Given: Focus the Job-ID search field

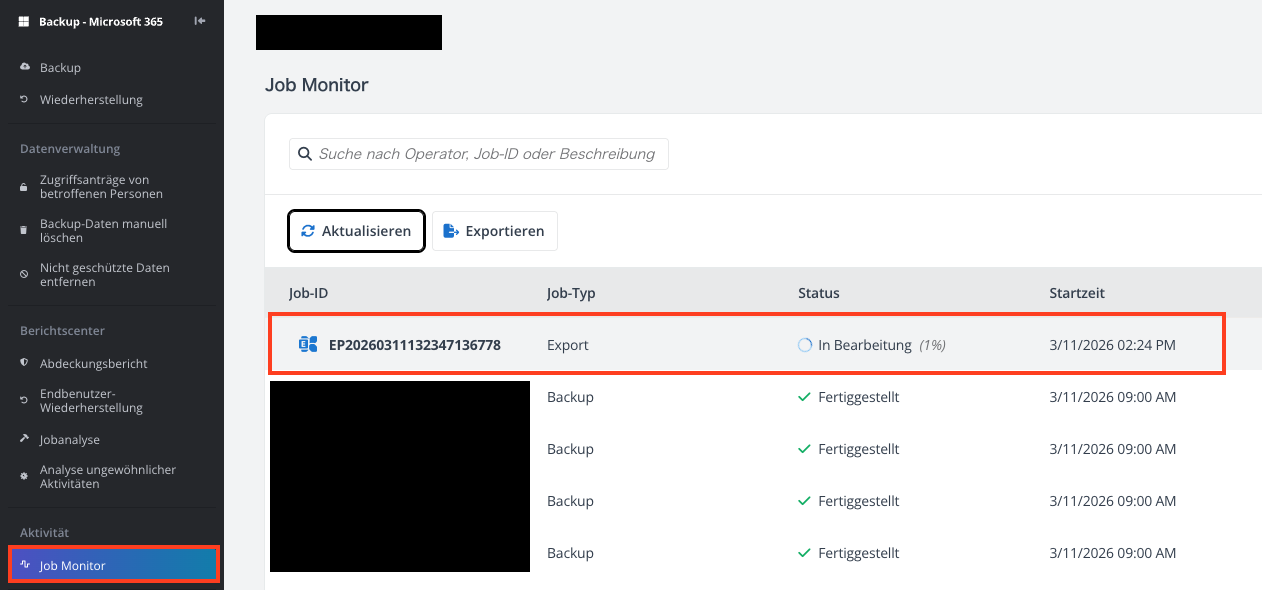Looking at the screenshot, I should tap(479, 154).
